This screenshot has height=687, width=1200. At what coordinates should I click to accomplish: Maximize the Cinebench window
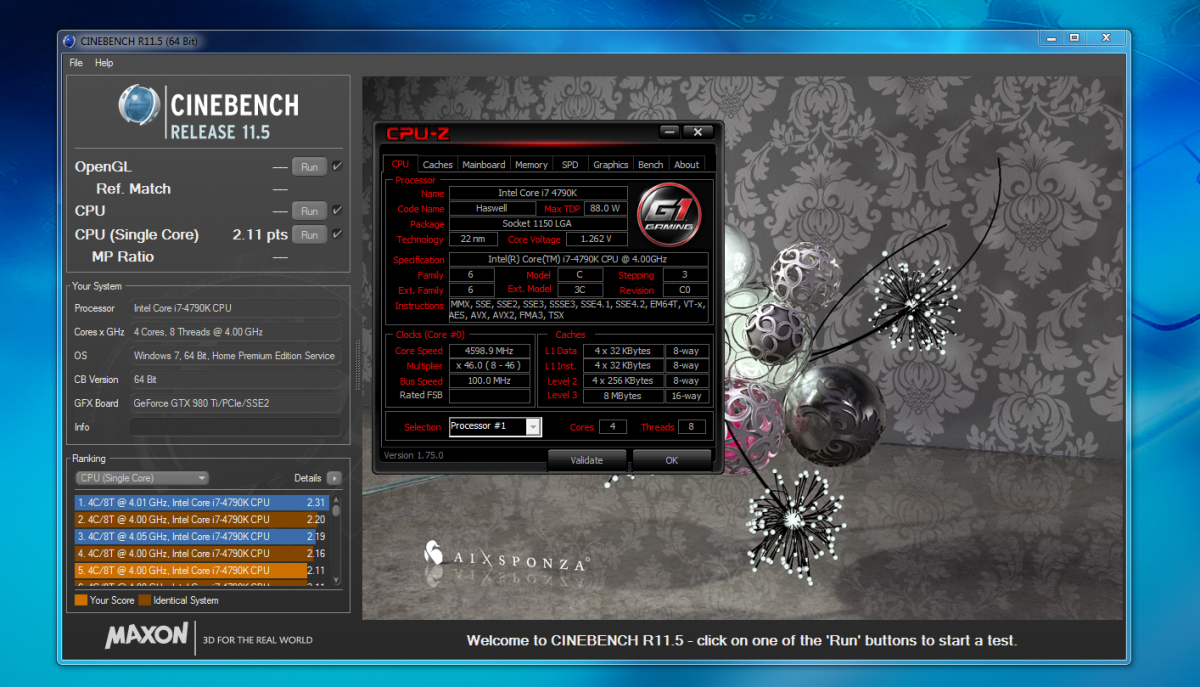point(1074,37)
